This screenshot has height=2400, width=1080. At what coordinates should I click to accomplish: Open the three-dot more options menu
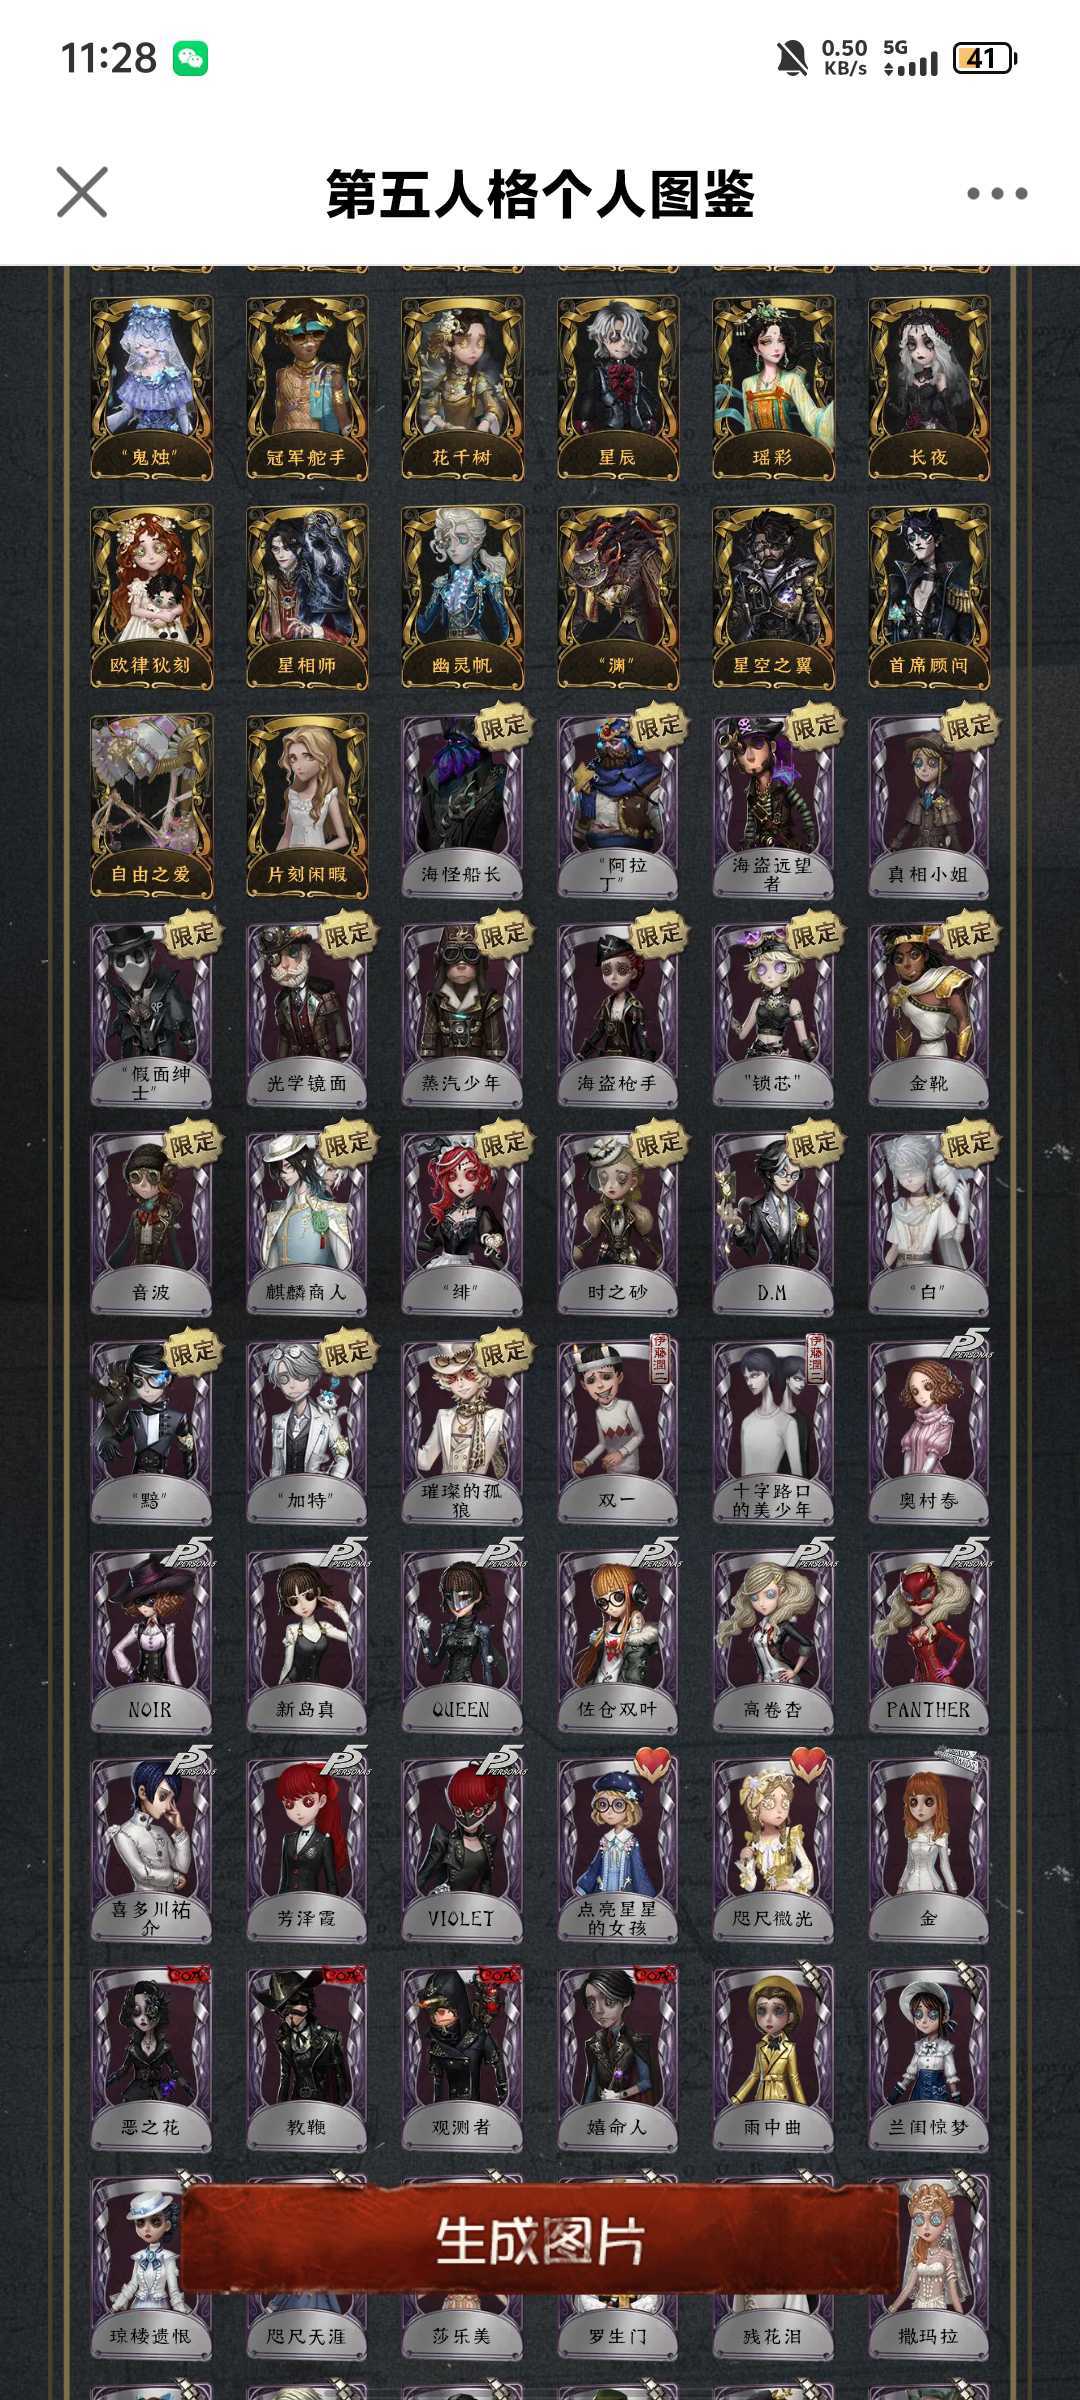(997, 193)
